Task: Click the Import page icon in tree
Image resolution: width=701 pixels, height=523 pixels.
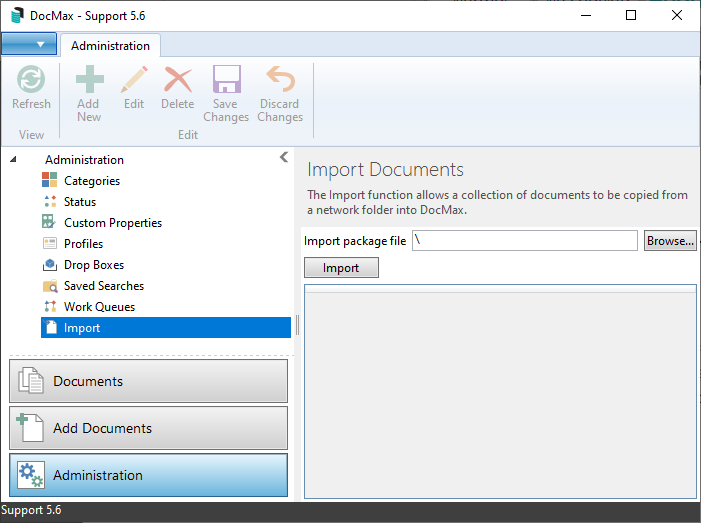Action: [x=51, y=327]
